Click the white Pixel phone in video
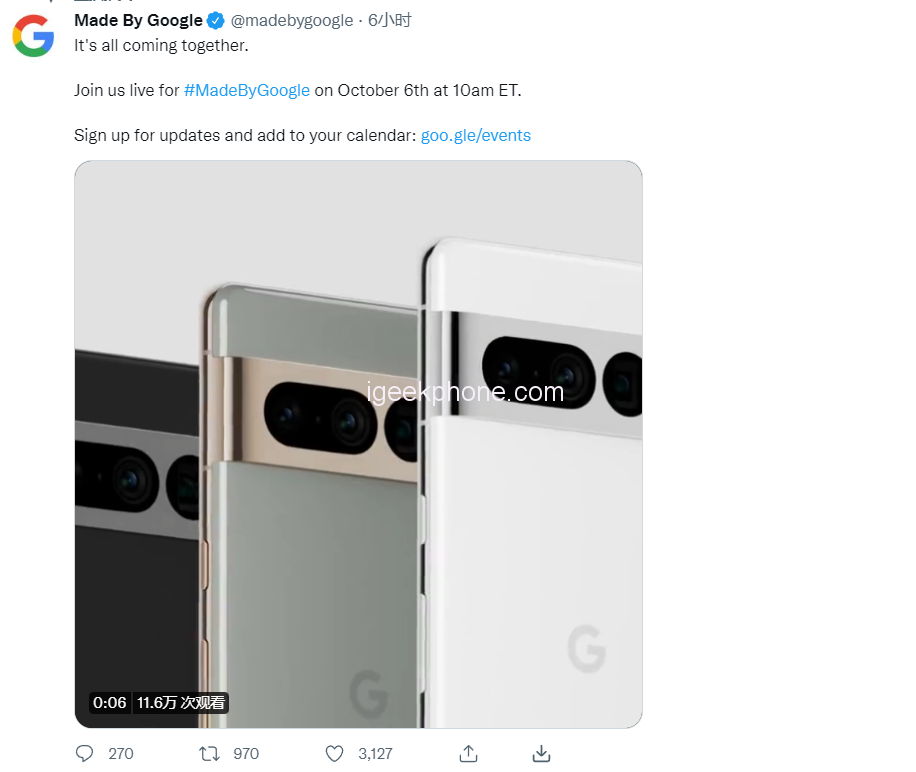 pyautogui.click(x=540, y=520)
